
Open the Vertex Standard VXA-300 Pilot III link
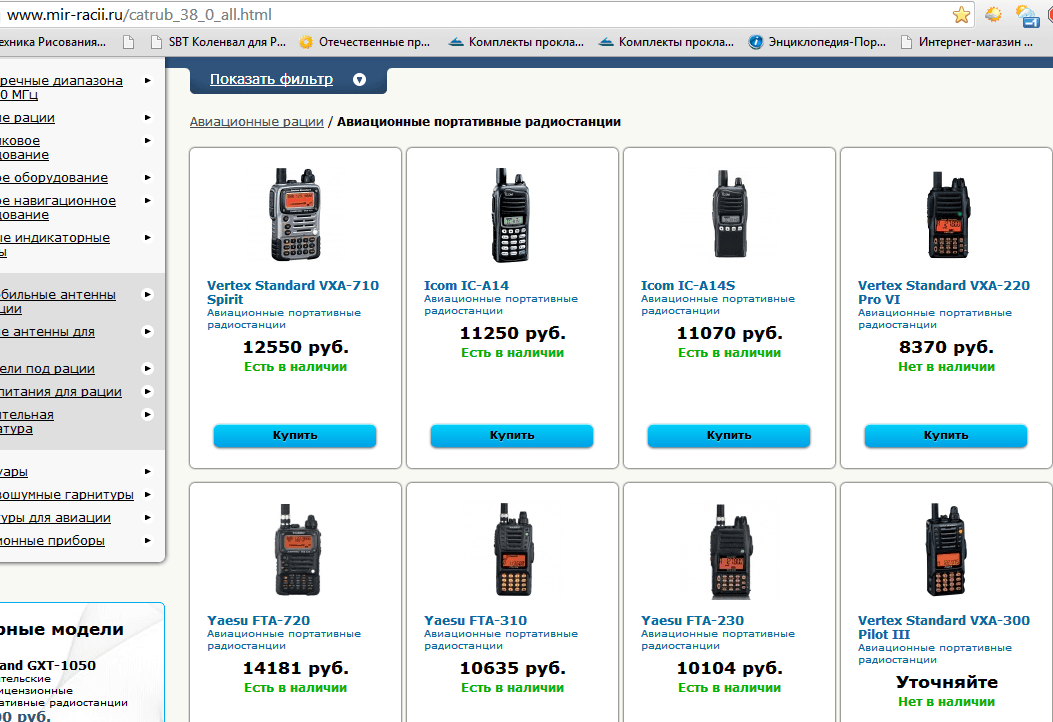pyautogui.click(x=943, y=627)
